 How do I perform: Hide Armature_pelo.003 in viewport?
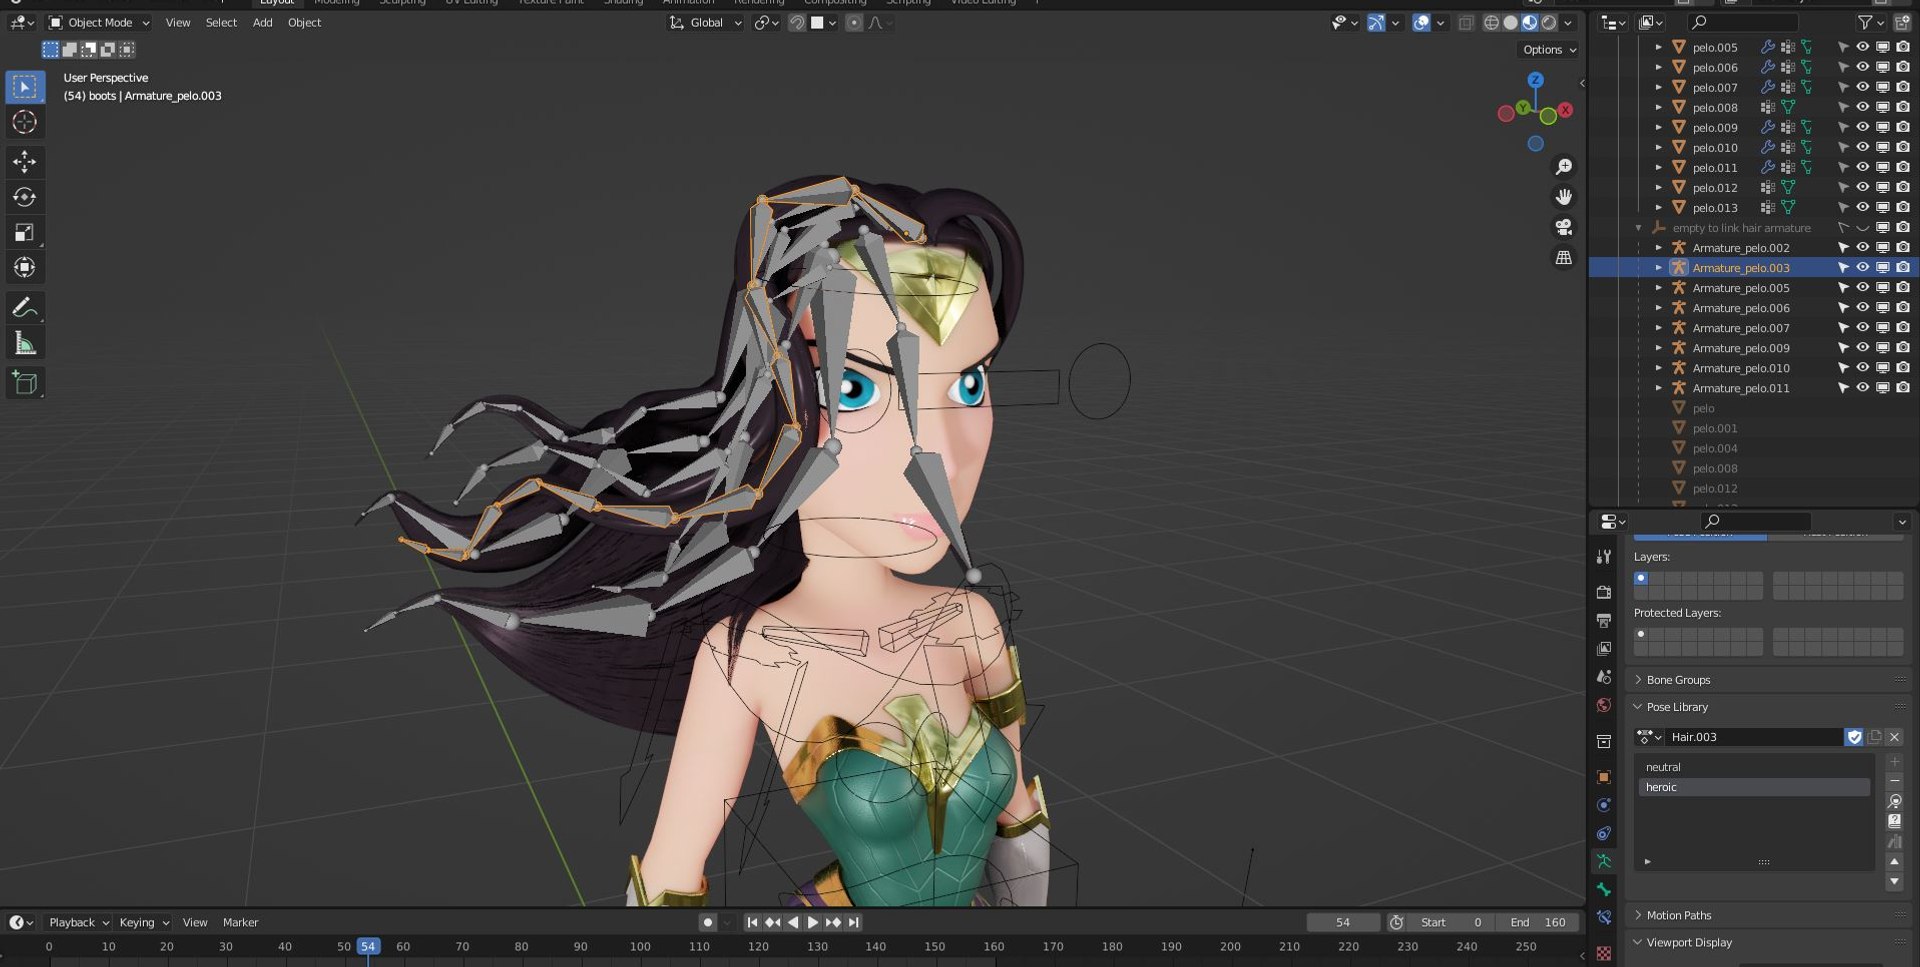pyautogui.click(x=1862, y=267)
